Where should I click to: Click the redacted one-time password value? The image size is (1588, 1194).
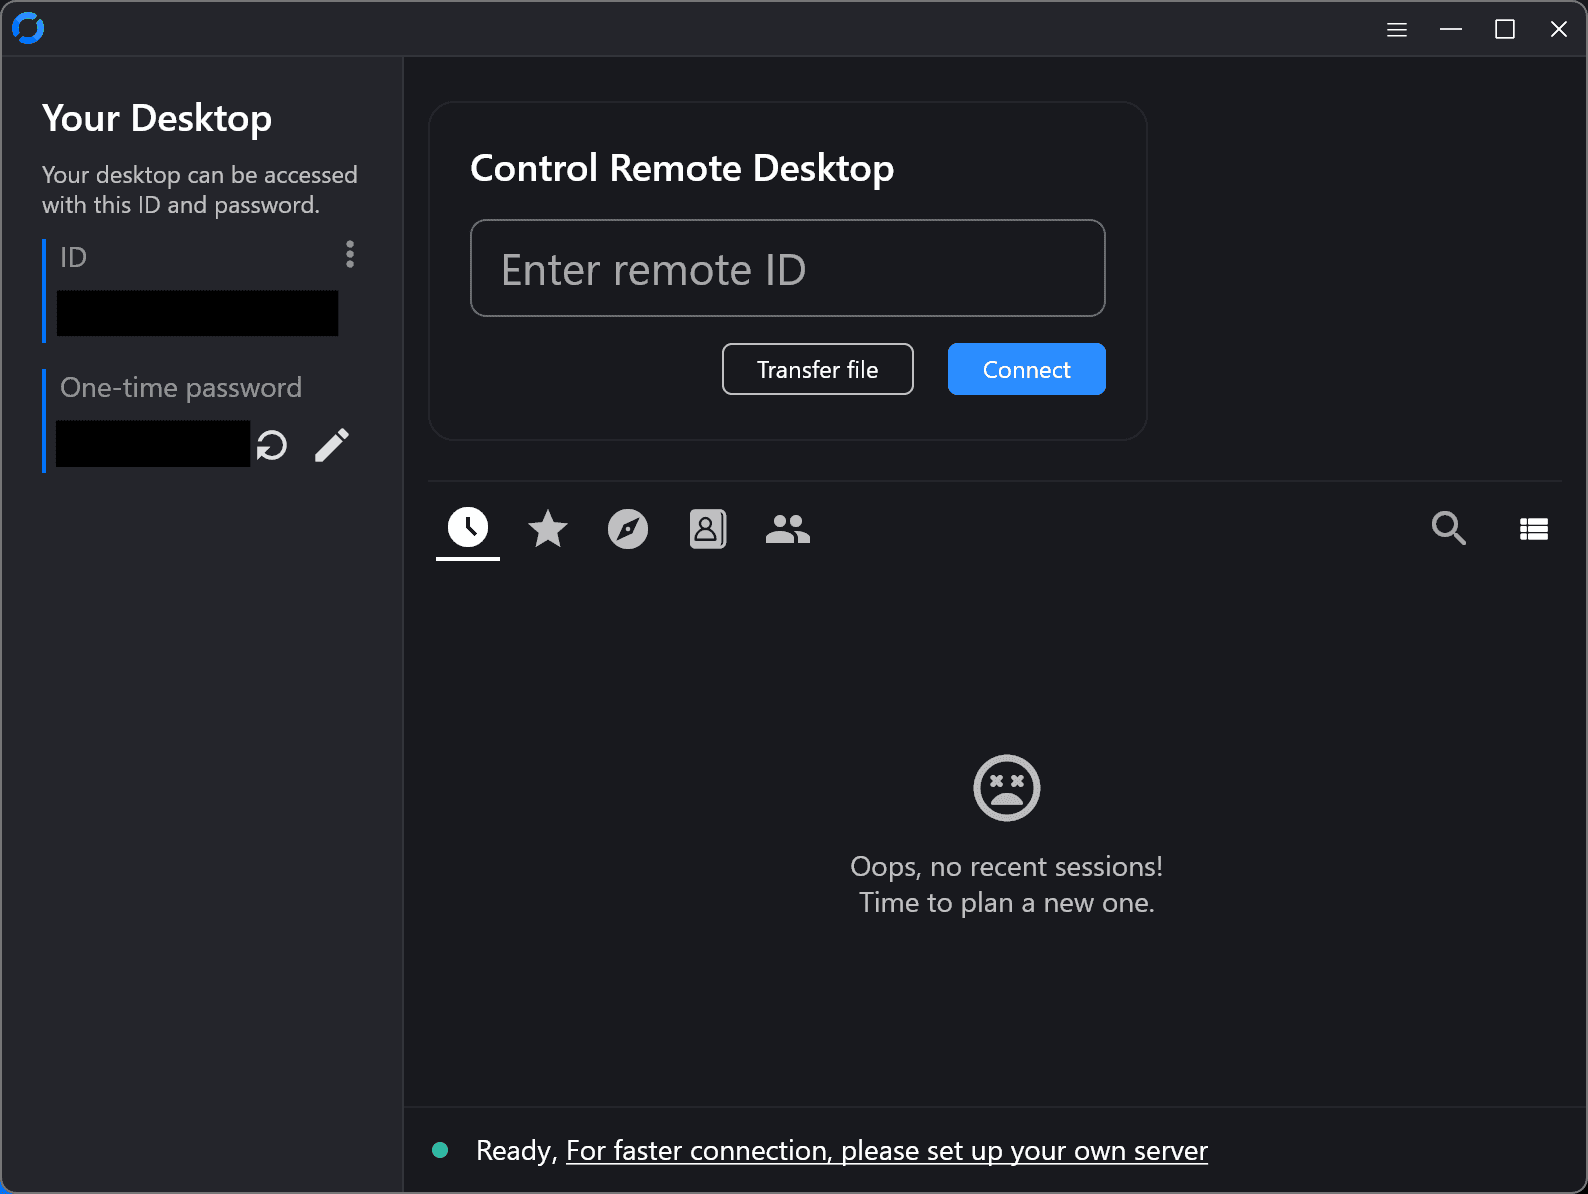click(152, 444)
